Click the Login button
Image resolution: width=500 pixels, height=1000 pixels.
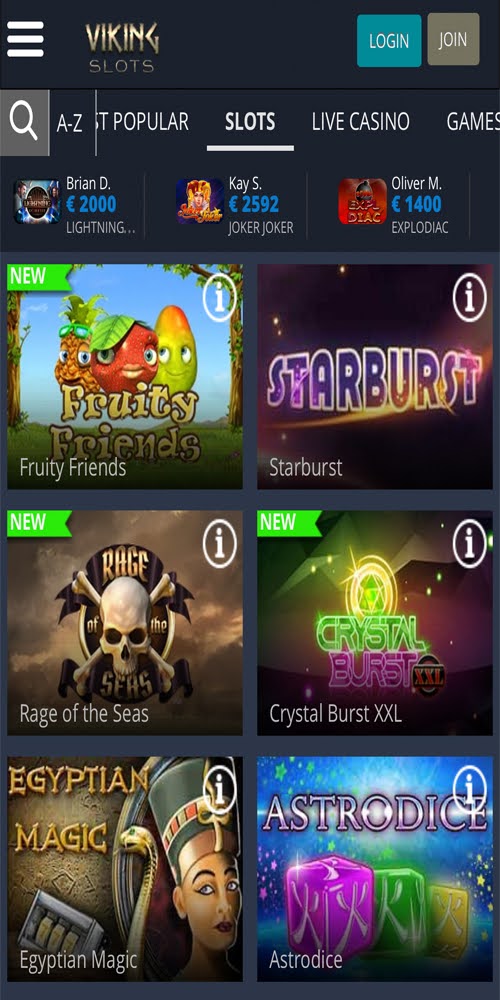point(389,41)
